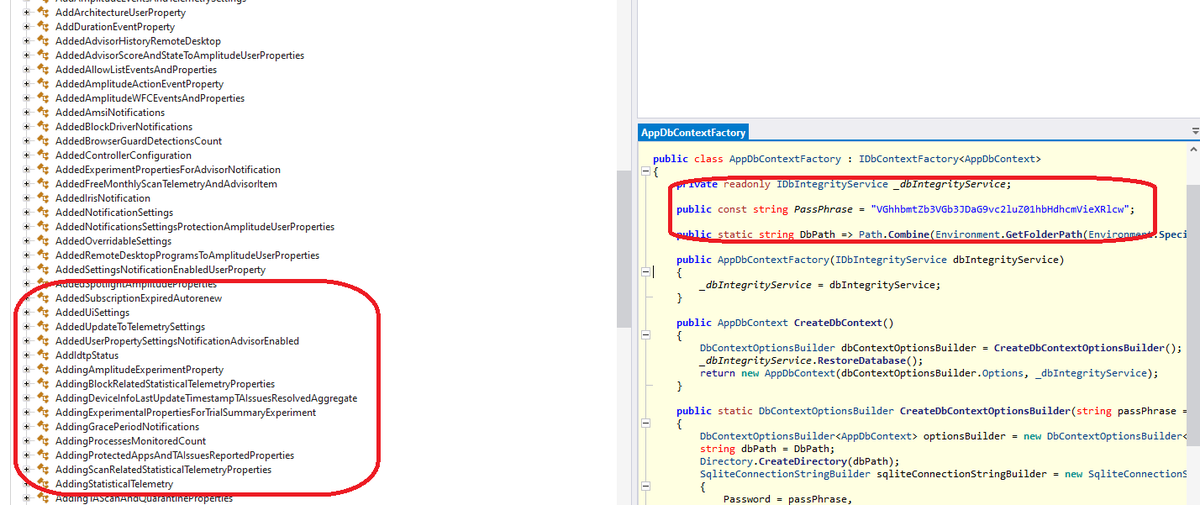Image resolution: width=1200 pixels, height=505 pixels.
Task: Open the tab list dropdown arrow
Action: click(1194, 132)
